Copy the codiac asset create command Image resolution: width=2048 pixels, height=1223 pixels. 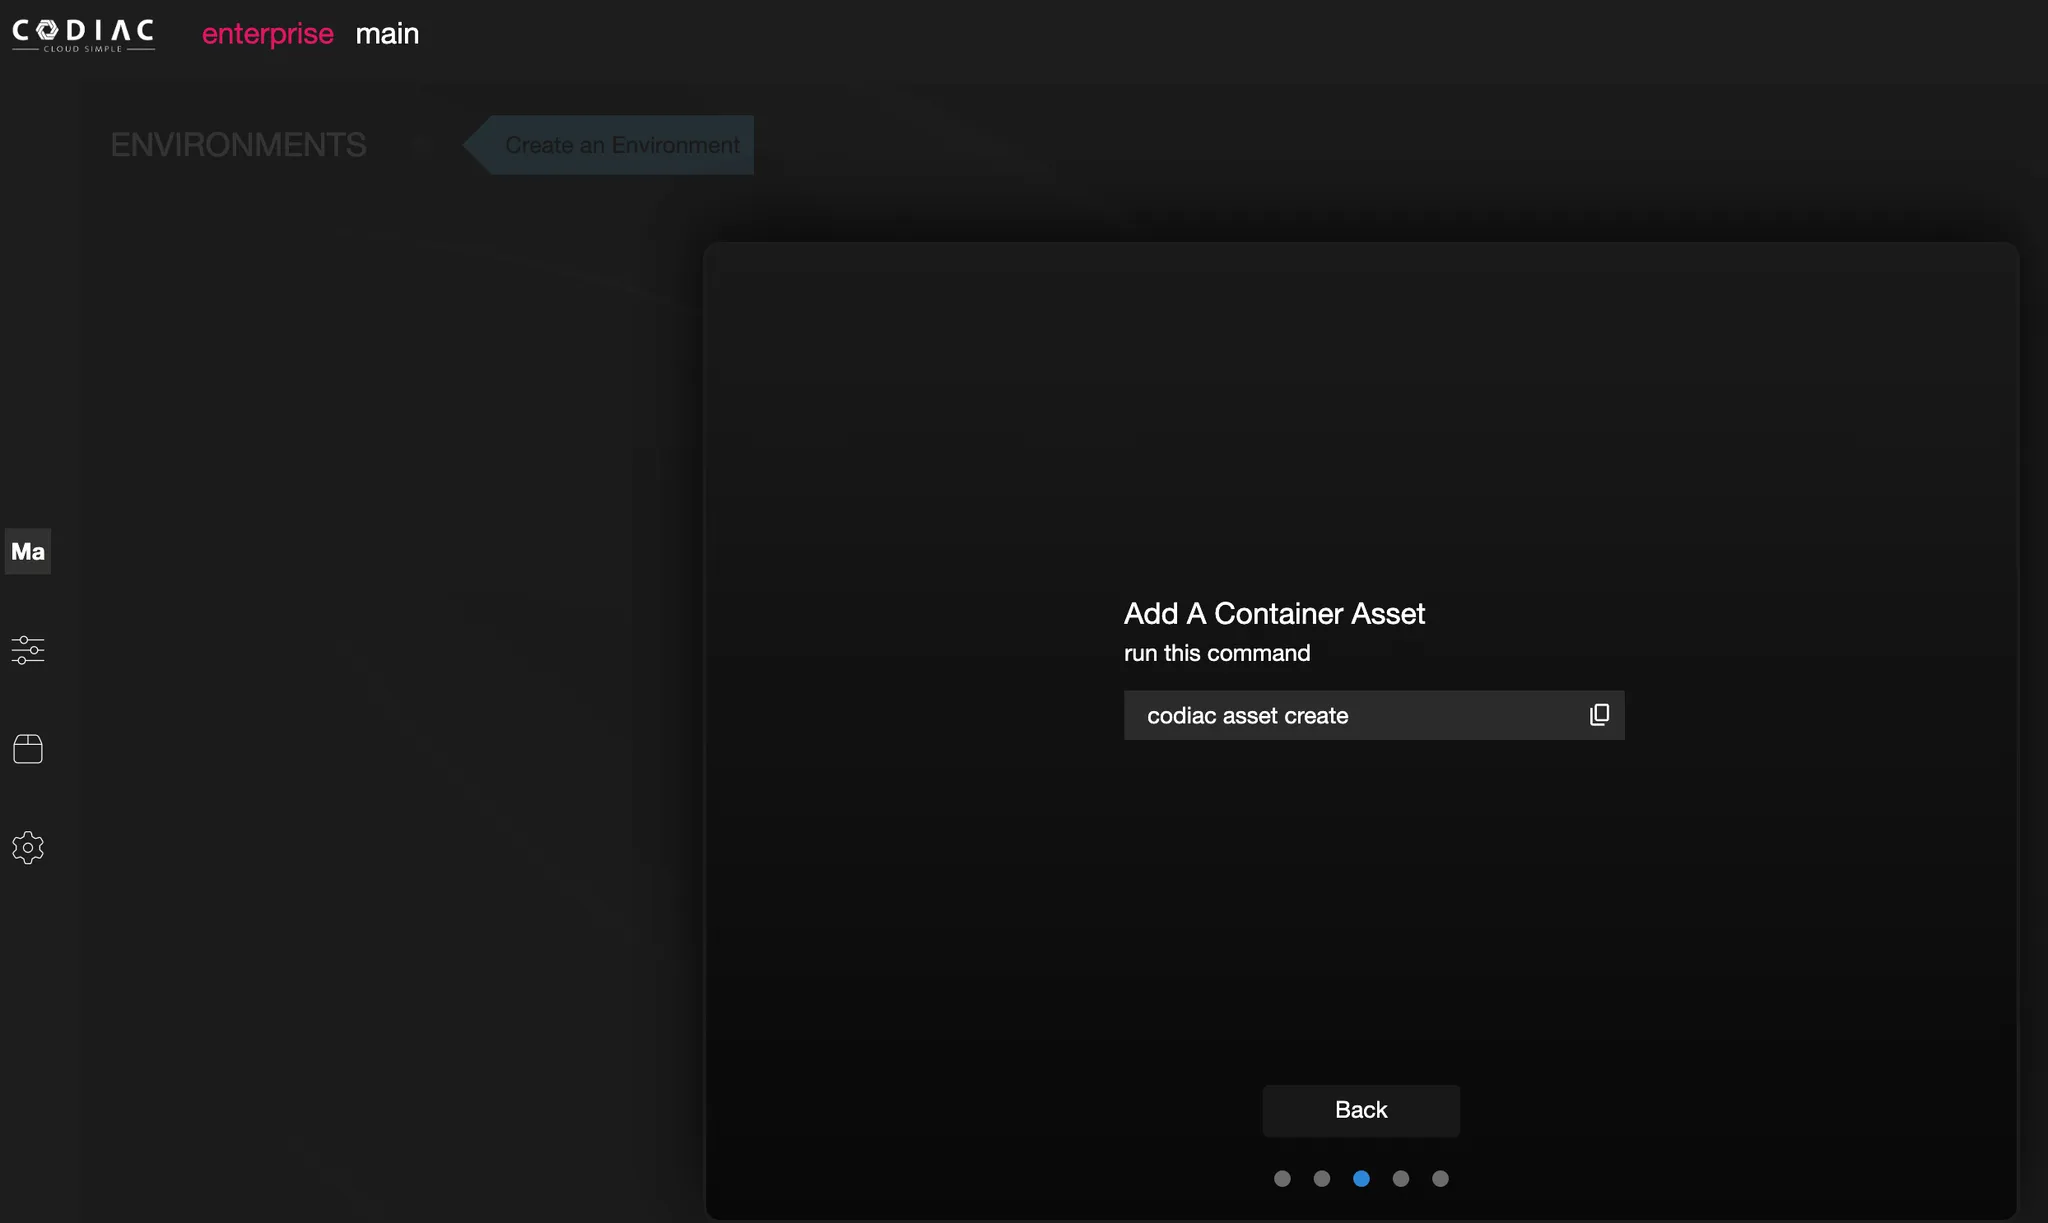pyautogui.click(x=1599, y=715)
